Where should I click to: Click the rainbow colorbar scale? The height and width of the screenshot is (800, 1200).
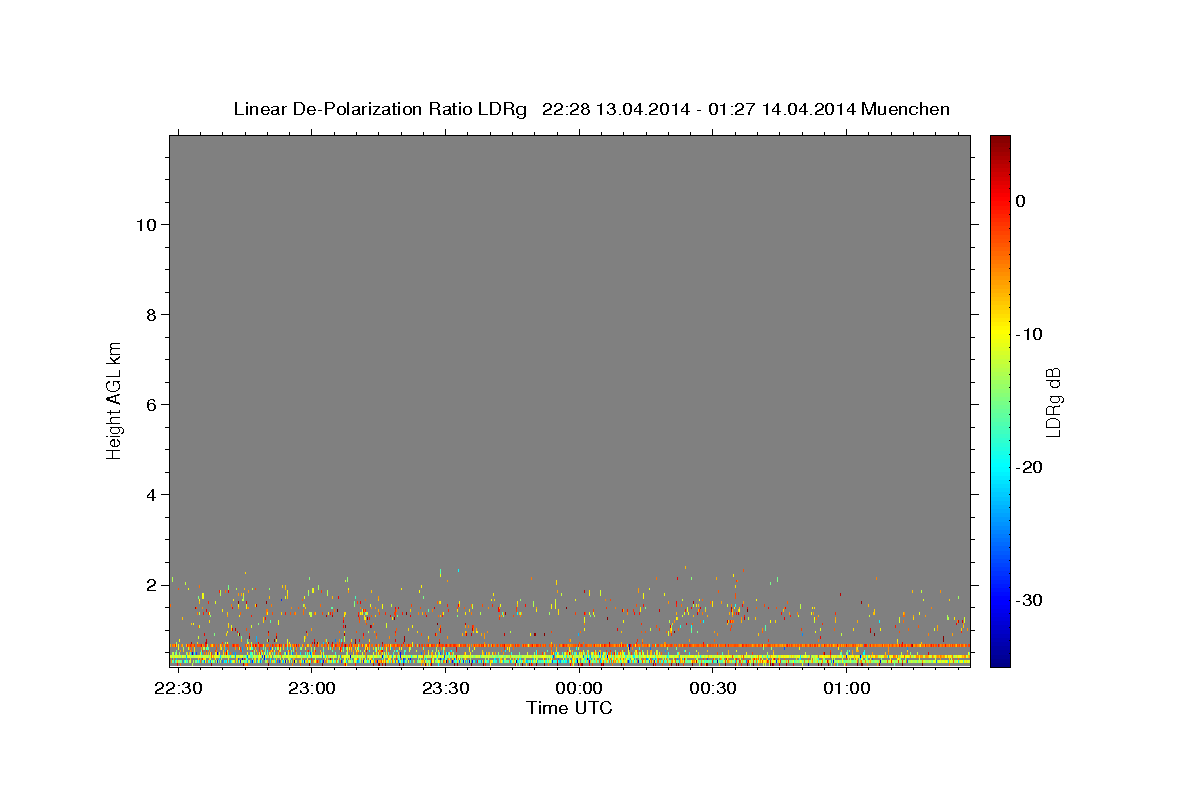click(1000, 401)
